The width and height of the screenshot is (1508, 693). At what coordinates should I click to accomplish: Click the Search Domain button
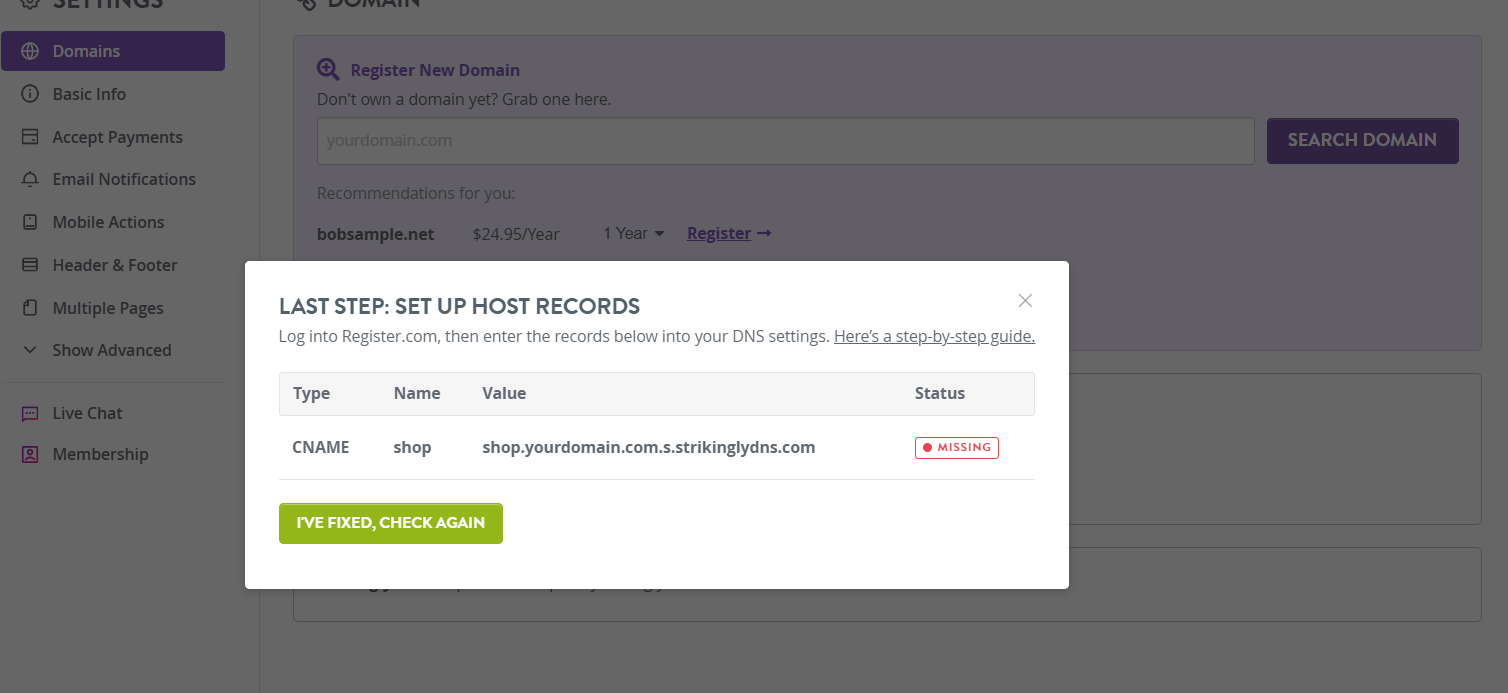click(x=1362, y=141)
